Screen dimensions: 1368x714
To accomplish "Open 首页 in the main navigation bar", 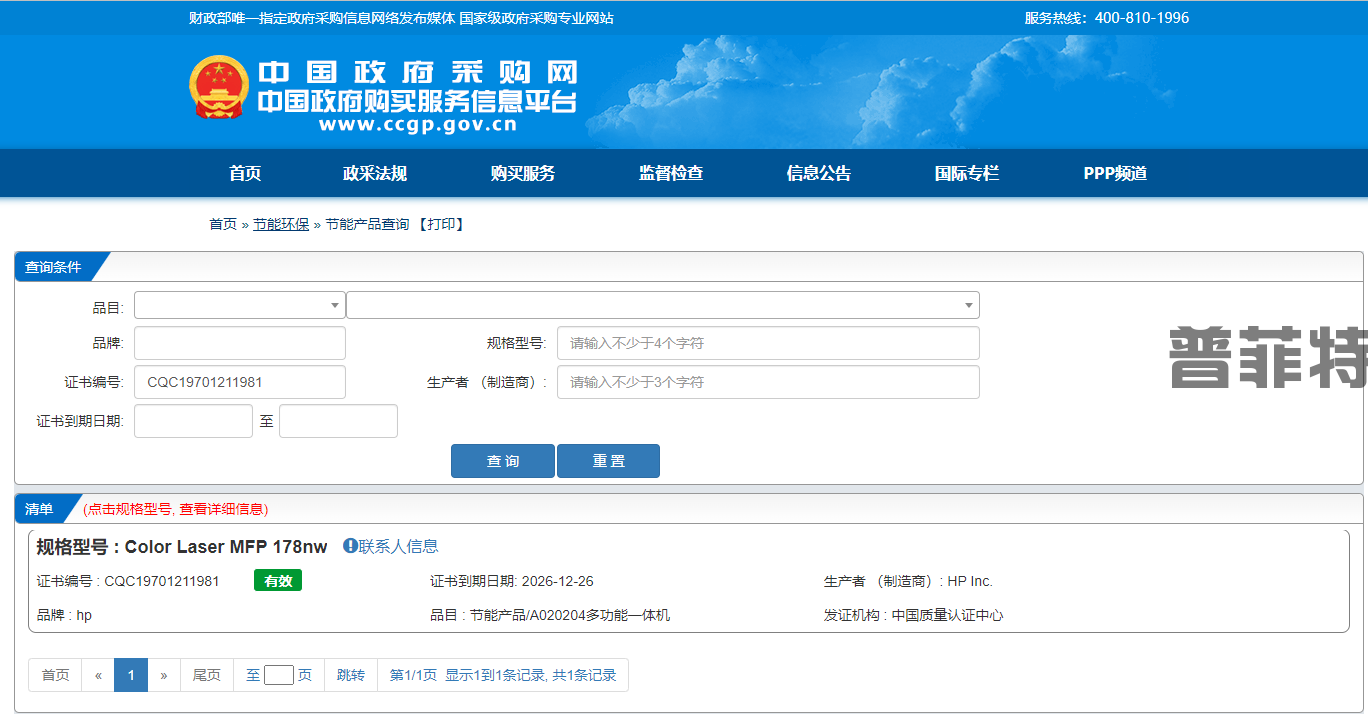I will pyautogui.click(x=245, y=173).
